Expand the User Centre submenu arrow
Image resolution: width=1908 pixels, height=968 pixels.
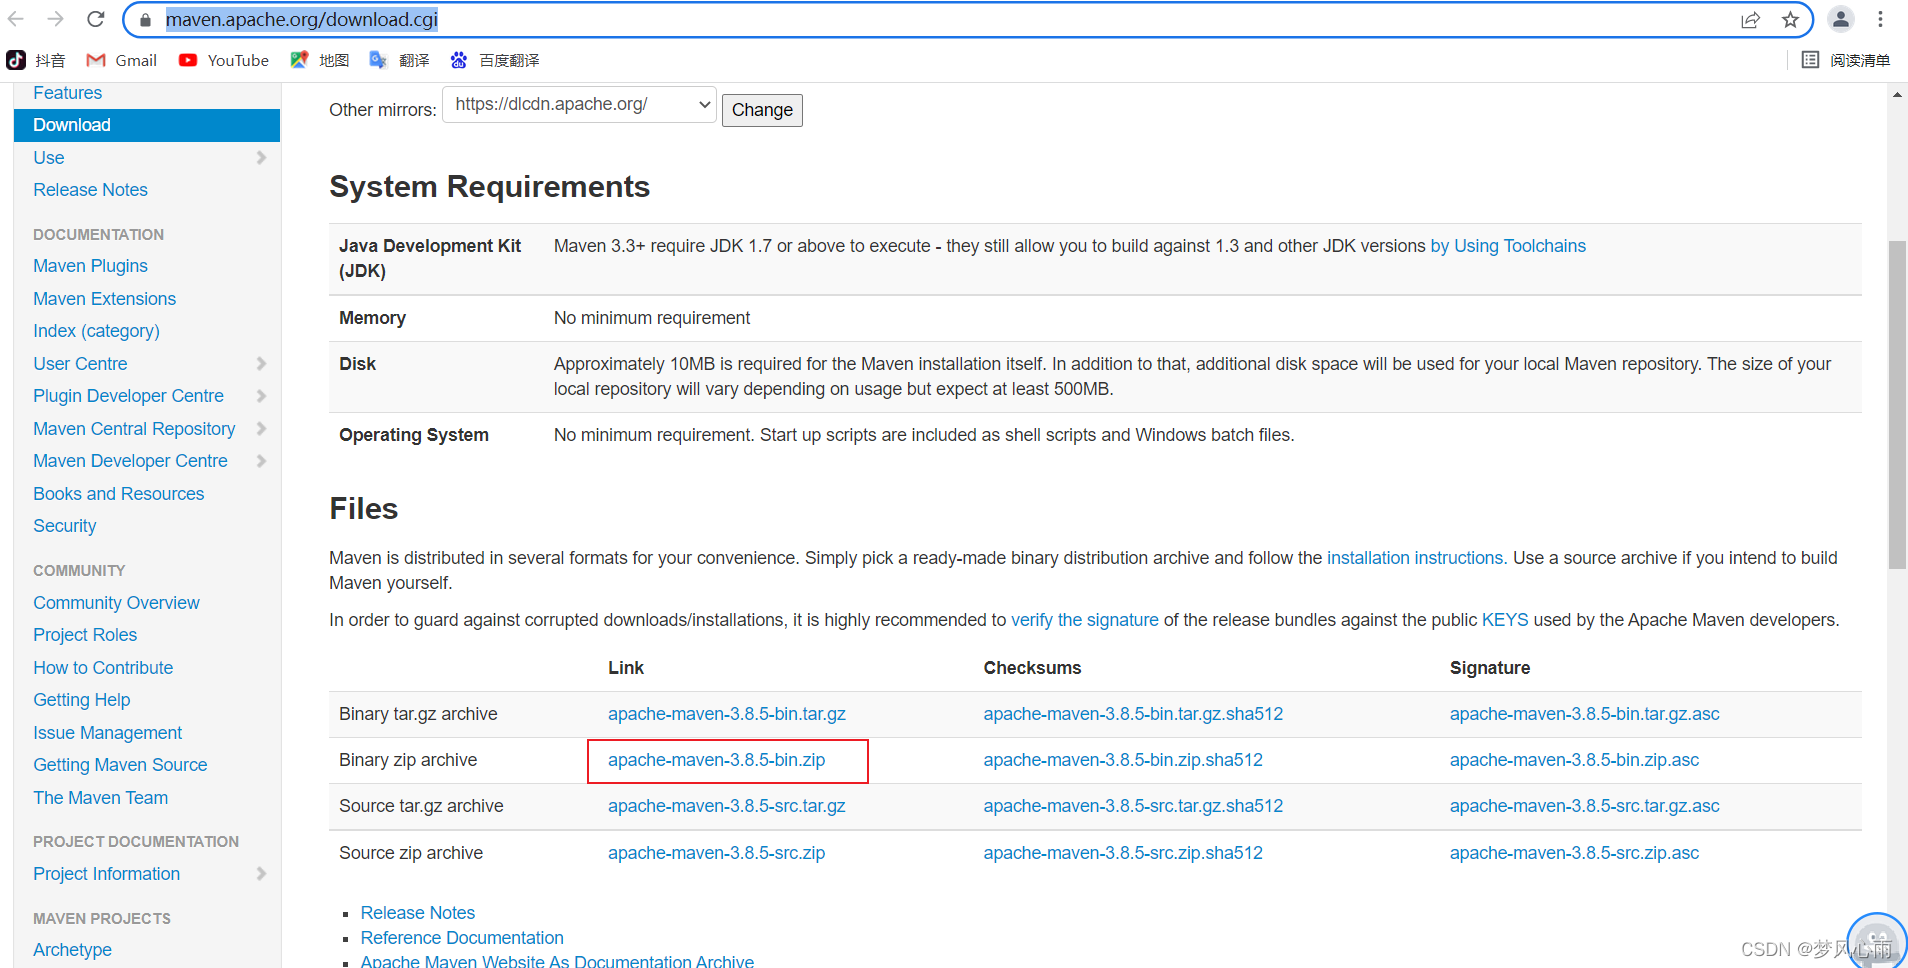pyautogui.click(x=261, y=364)
